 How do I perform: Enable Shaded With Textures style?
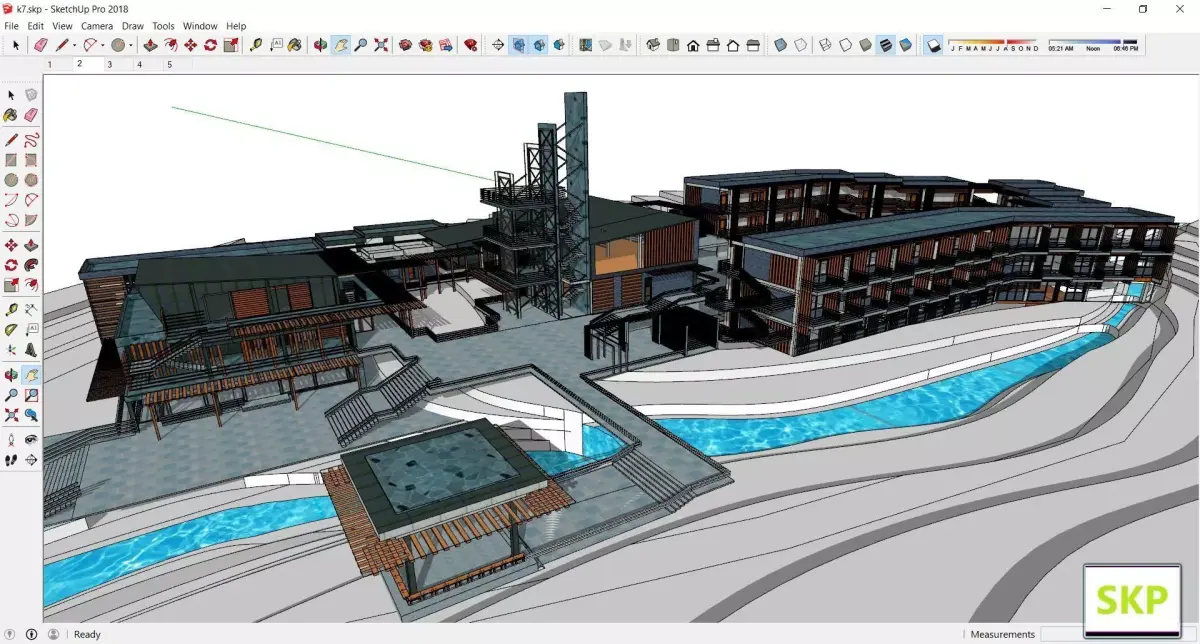click(x=885, y=45)
